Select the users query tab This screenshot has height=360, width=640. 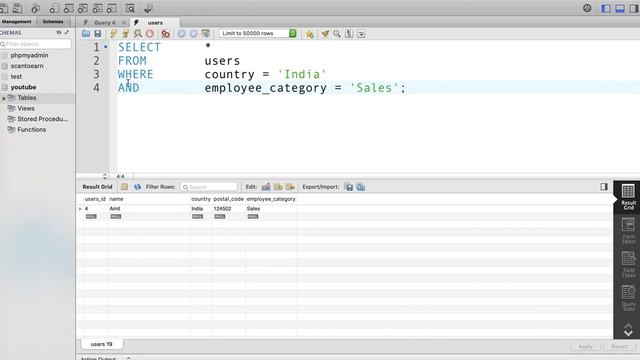pos(155,23)
